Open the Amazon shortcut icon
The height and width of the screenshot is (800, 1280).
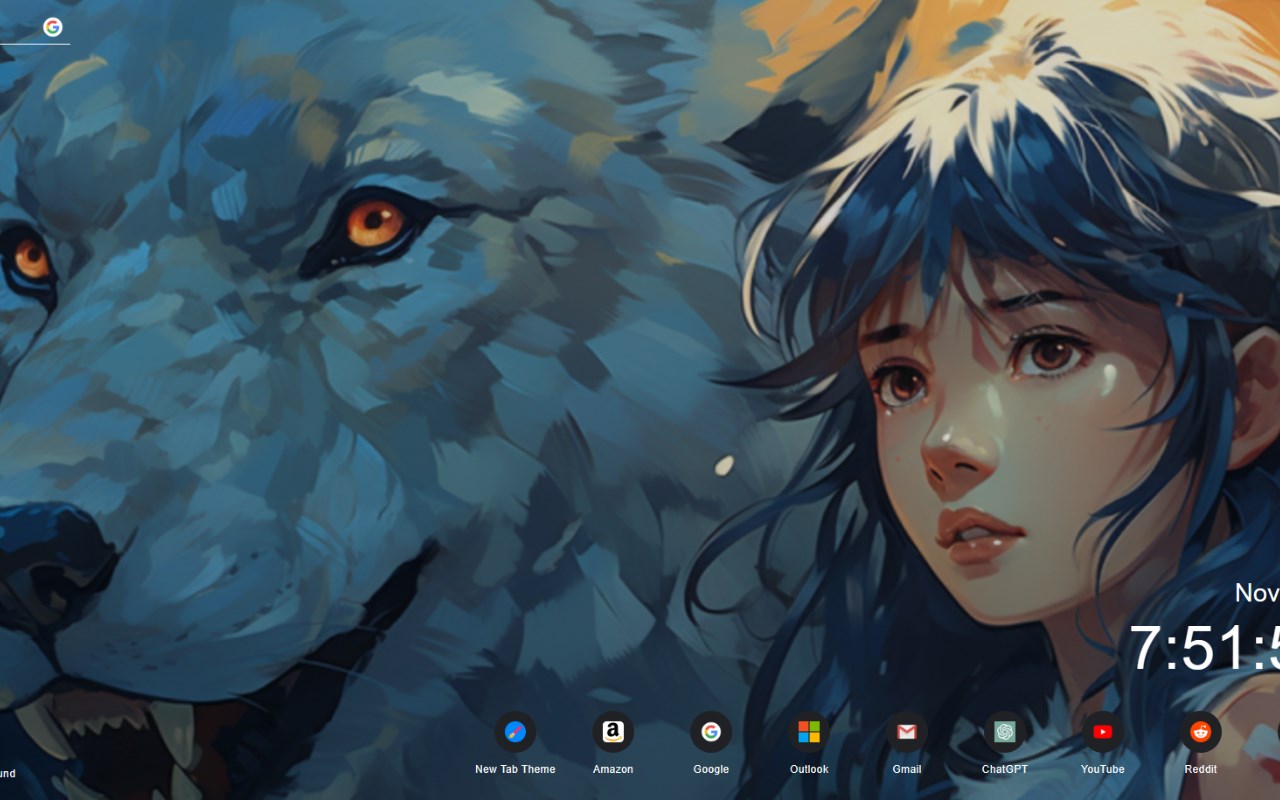613,732
